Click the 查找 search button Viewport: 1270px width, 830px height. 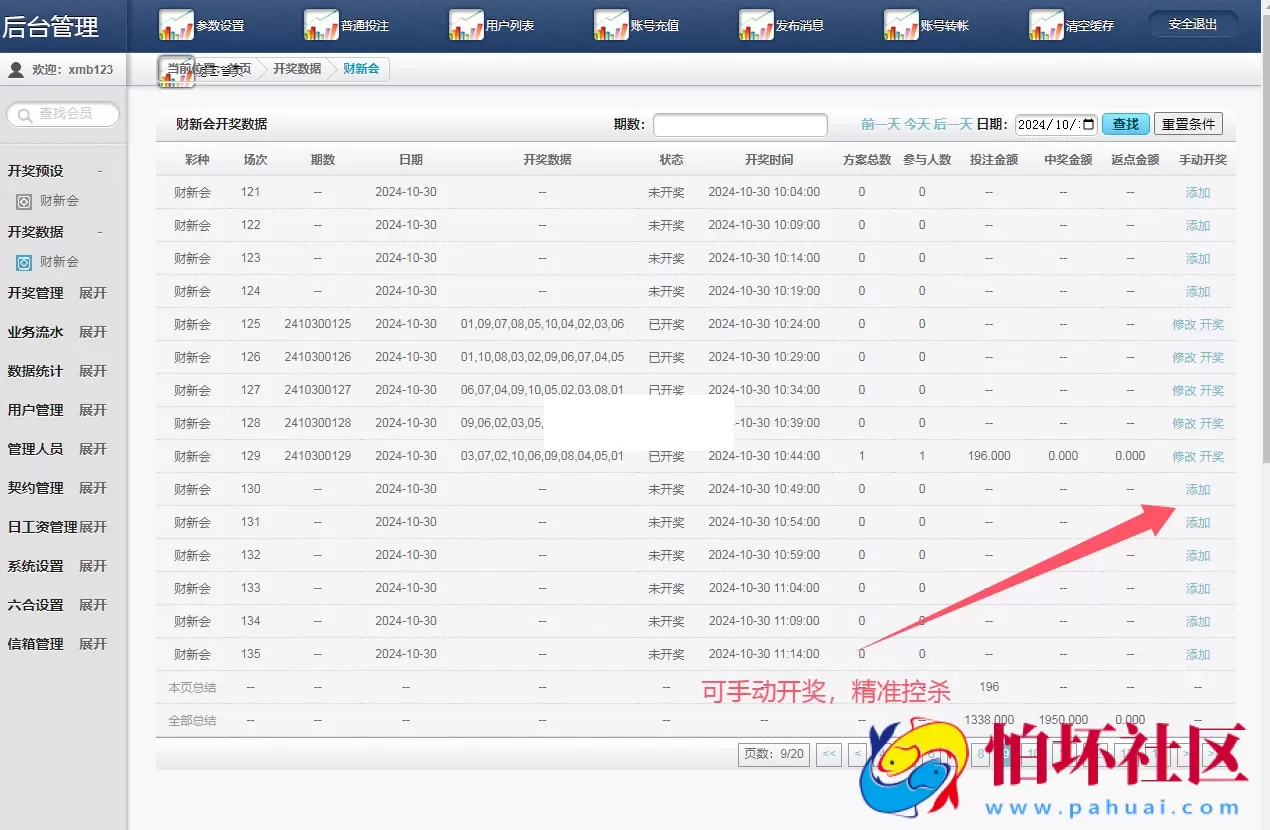pyautogui.click(x=1125, y=123)
